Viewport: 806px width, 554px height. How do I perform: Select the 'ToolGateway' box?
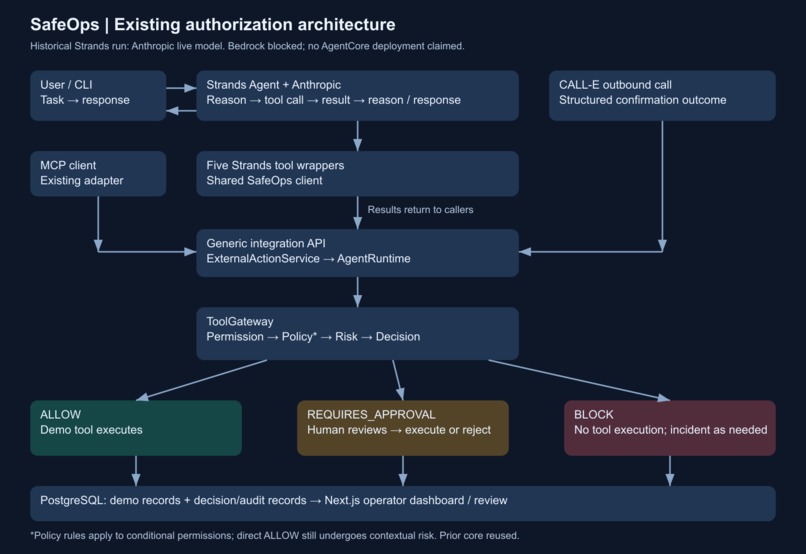357,334
